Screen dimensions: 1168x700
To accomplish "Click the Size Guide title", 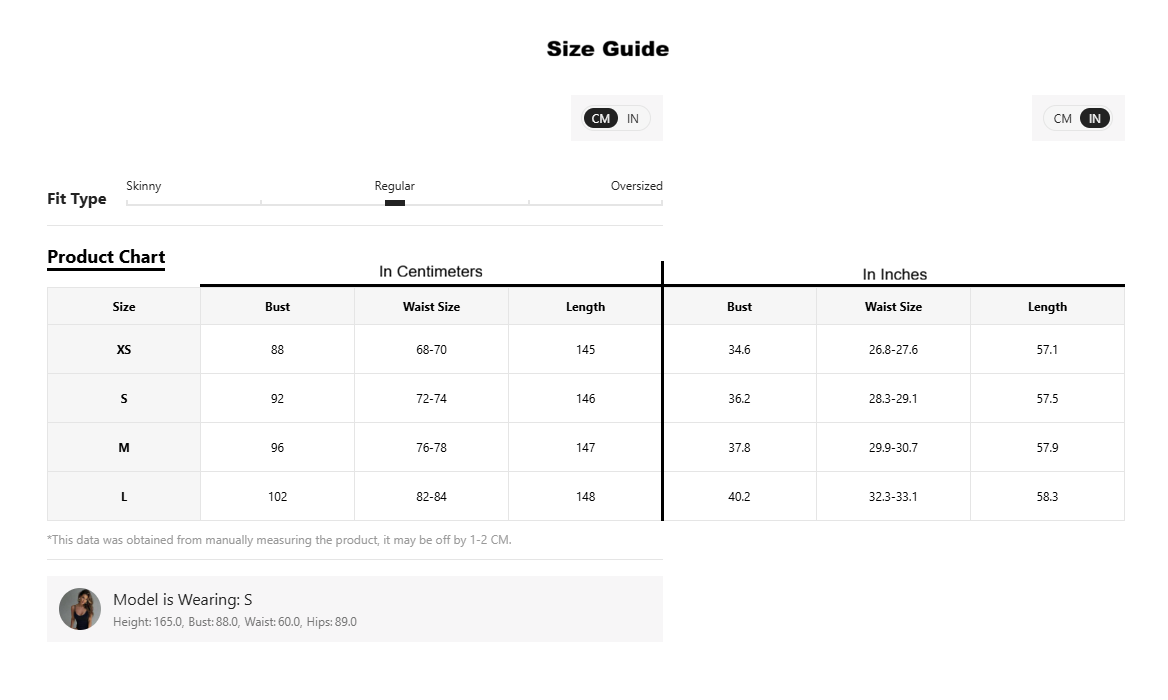I will pyautogui.click(x=608, y=49).
